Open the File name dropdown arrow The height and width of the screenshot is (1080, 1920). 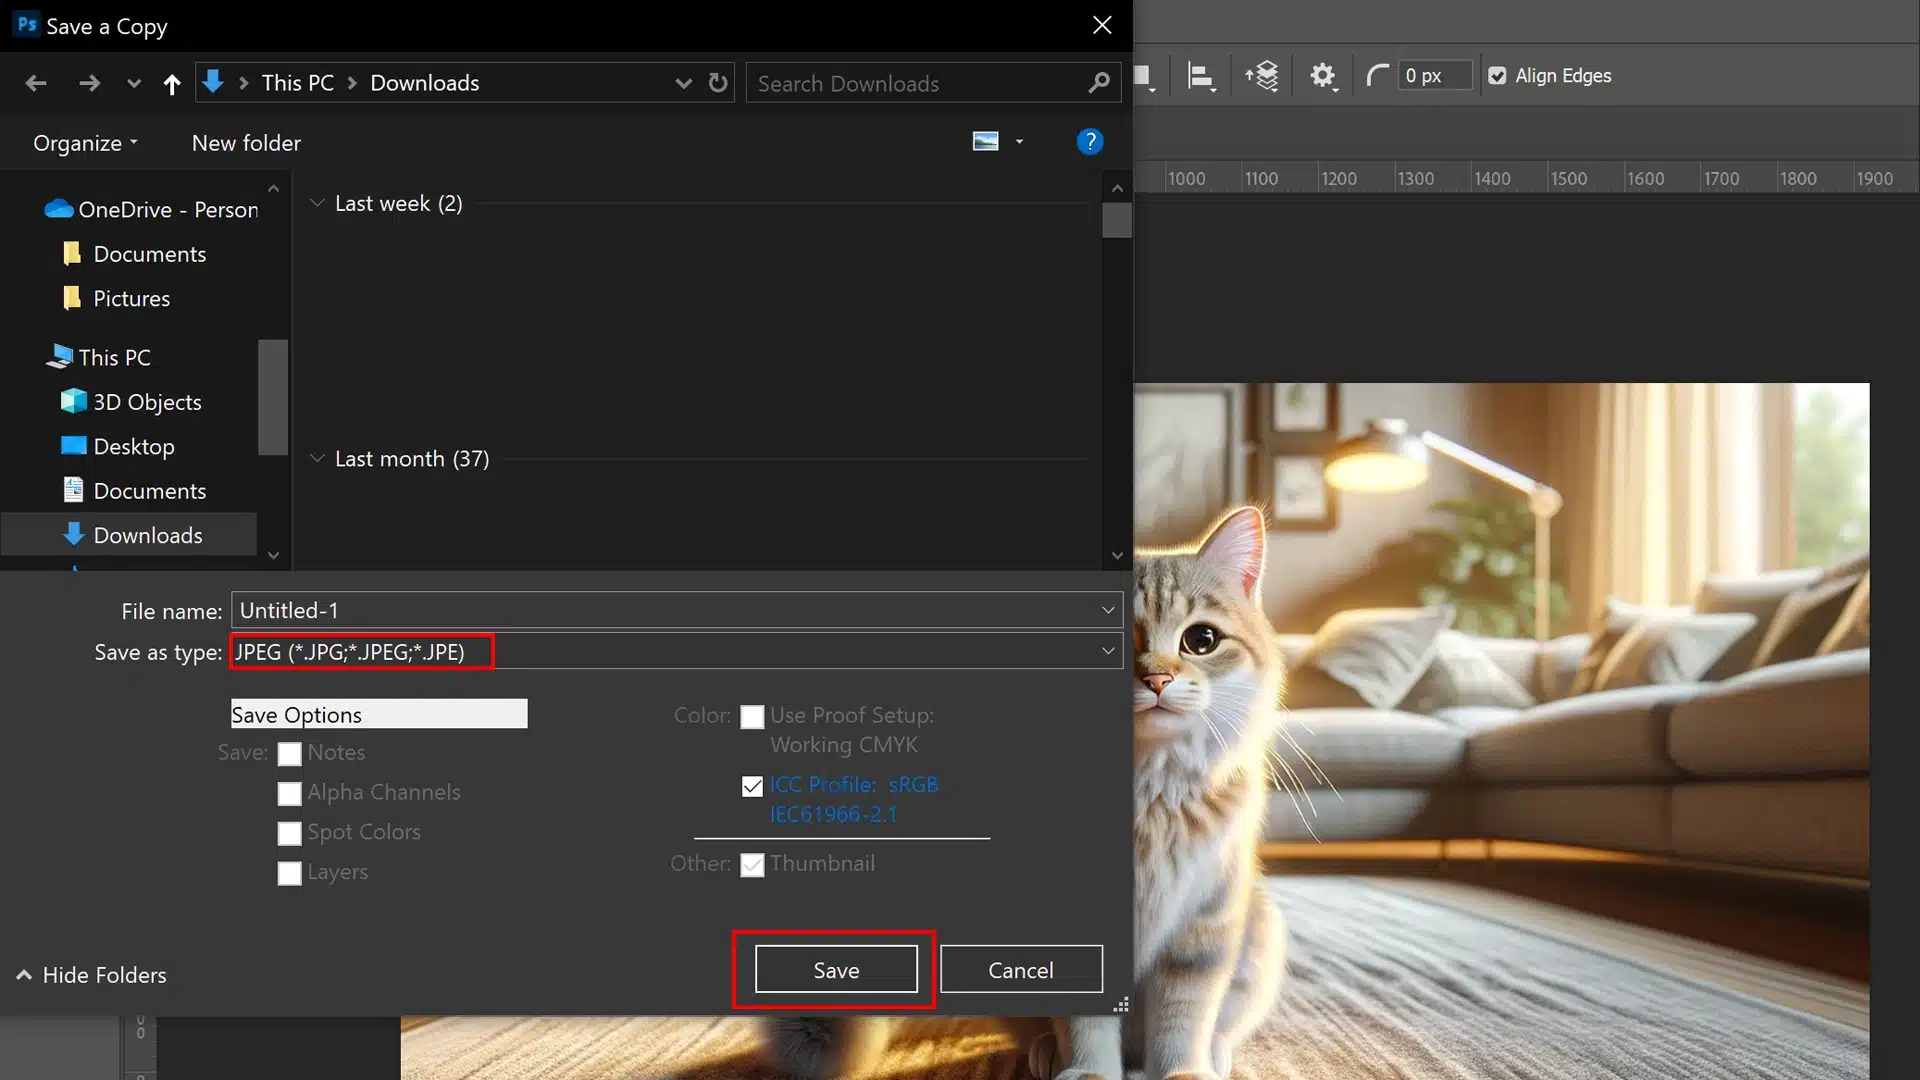(x=1108, y=610)
